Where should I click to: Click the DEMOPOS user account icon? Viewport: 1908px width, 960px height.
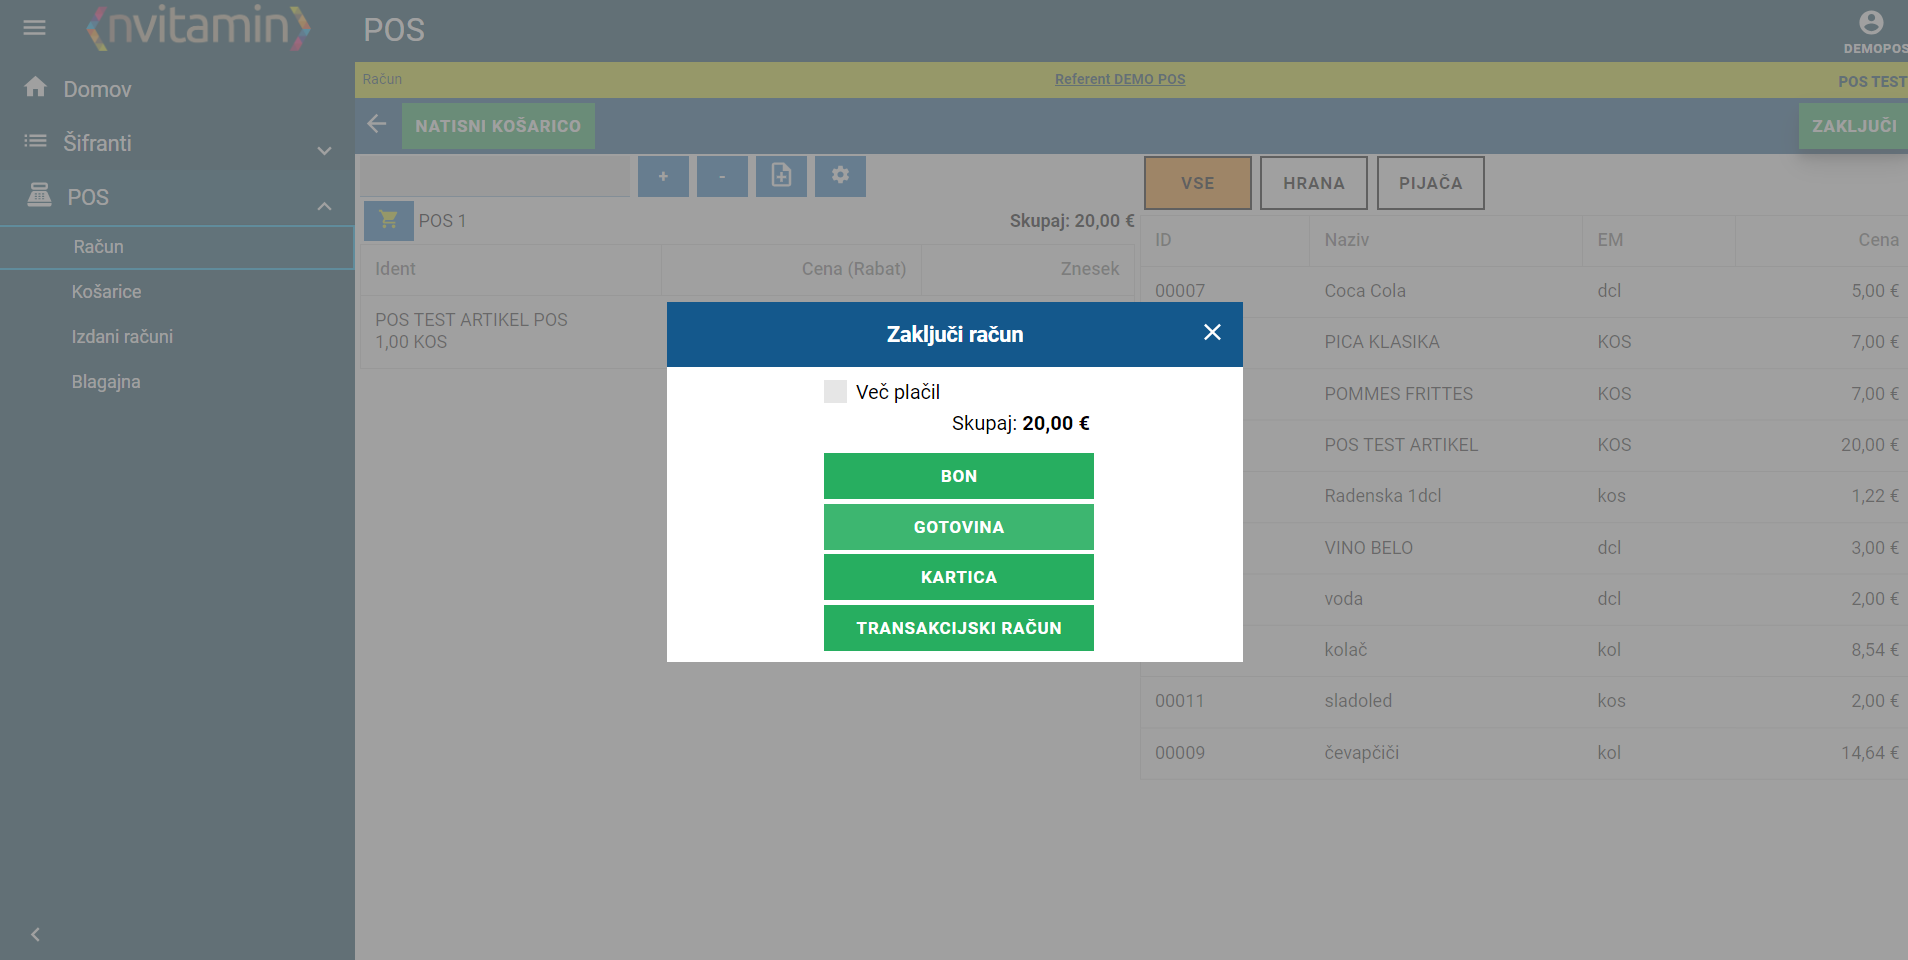(1871, 22)
